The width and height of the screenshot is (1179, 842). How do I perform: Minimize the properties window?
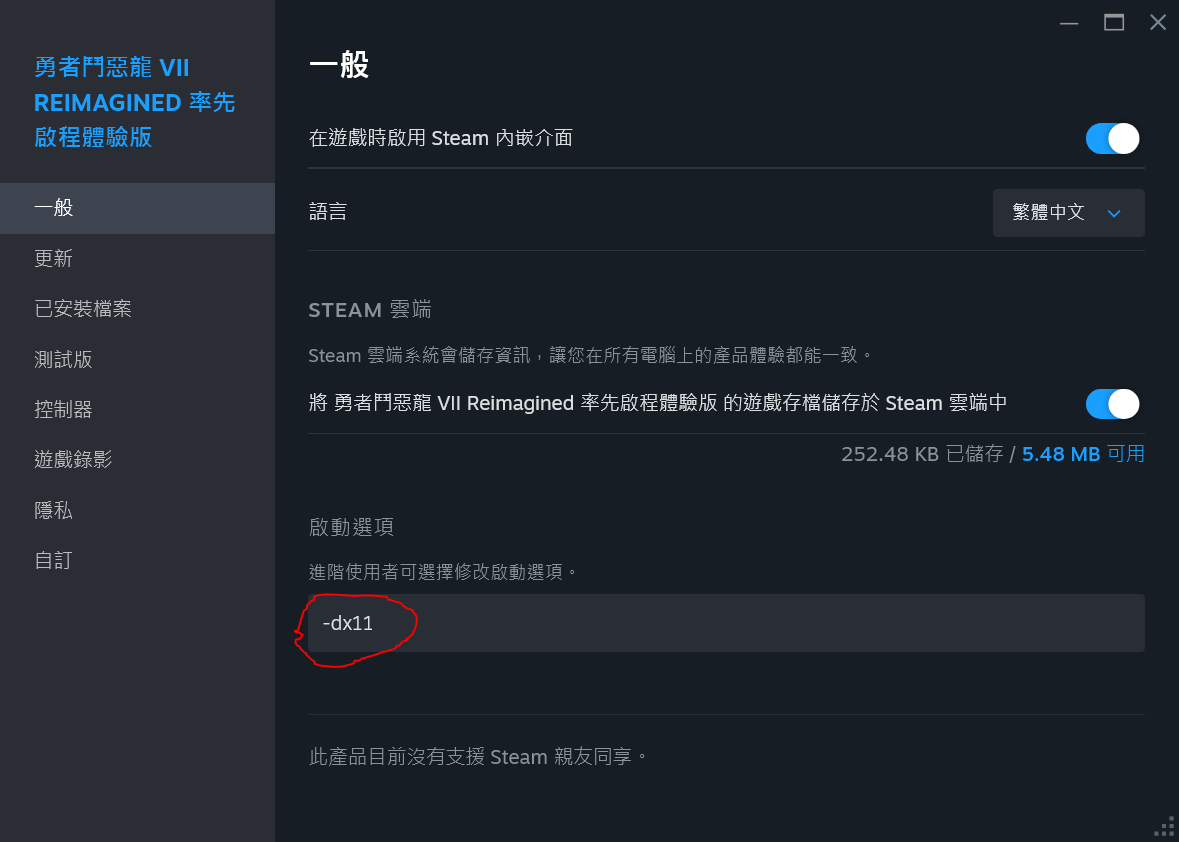coord(1069,23)
